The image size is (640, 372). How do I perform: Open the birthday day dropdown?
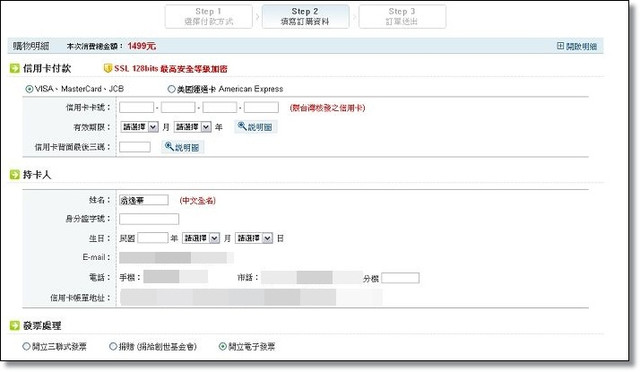click(x=254, y=238)
